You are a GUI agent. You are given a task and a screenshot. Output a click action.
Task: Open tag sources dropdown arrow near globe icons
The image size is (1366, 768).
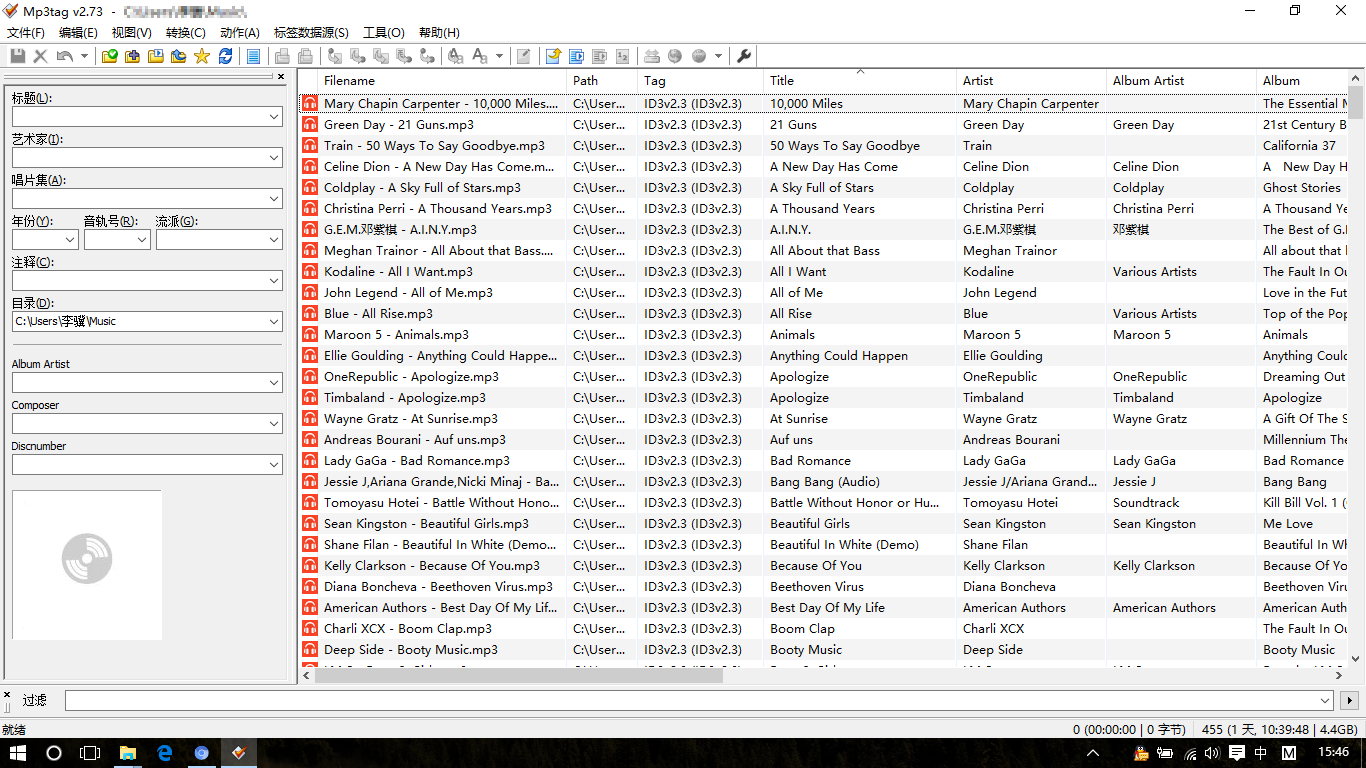[x=718, y=56]
